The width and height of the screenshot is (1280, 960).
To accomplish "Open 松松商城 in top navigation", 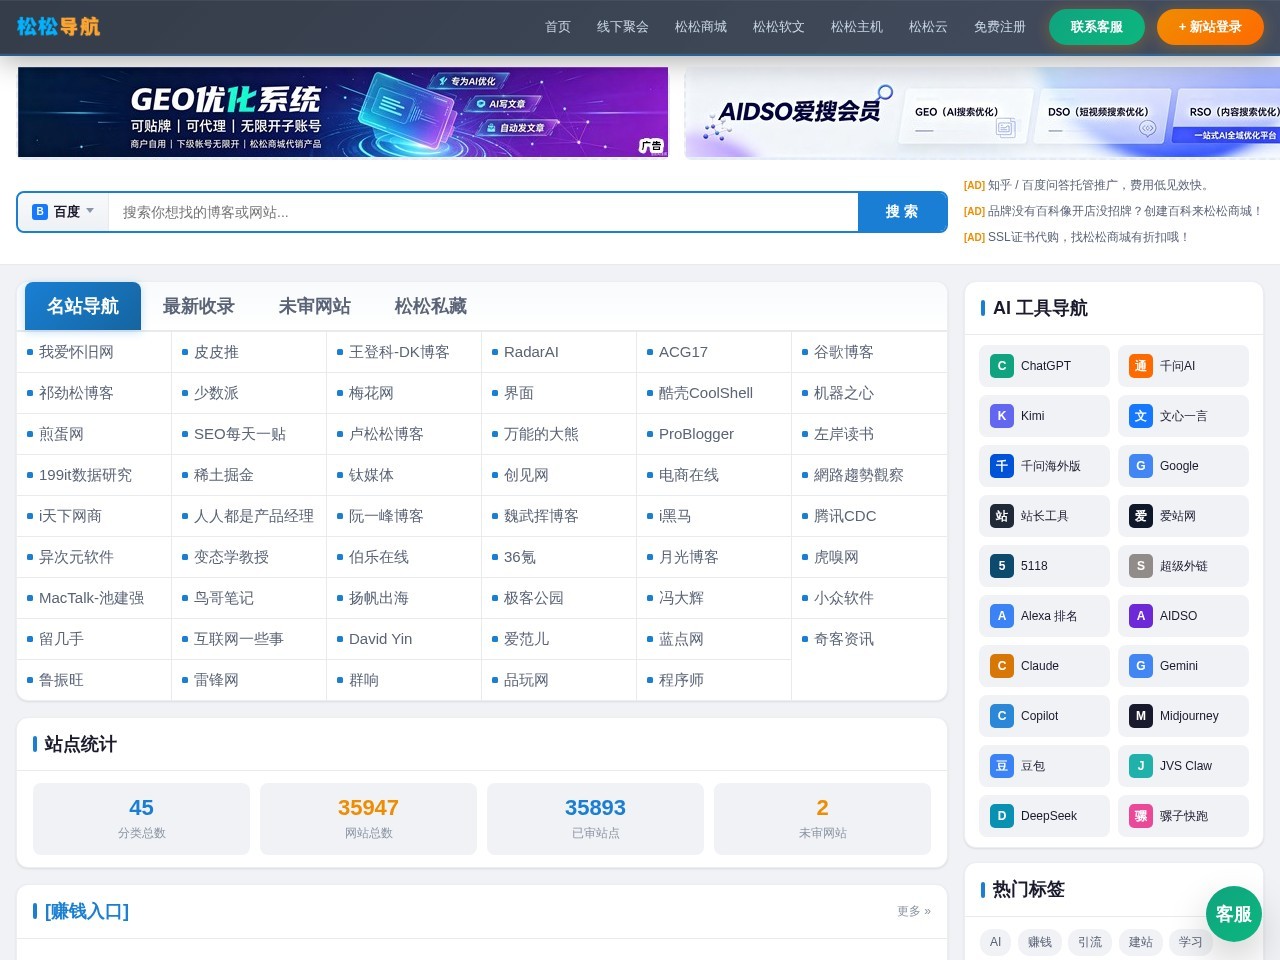I will (701, 27).
